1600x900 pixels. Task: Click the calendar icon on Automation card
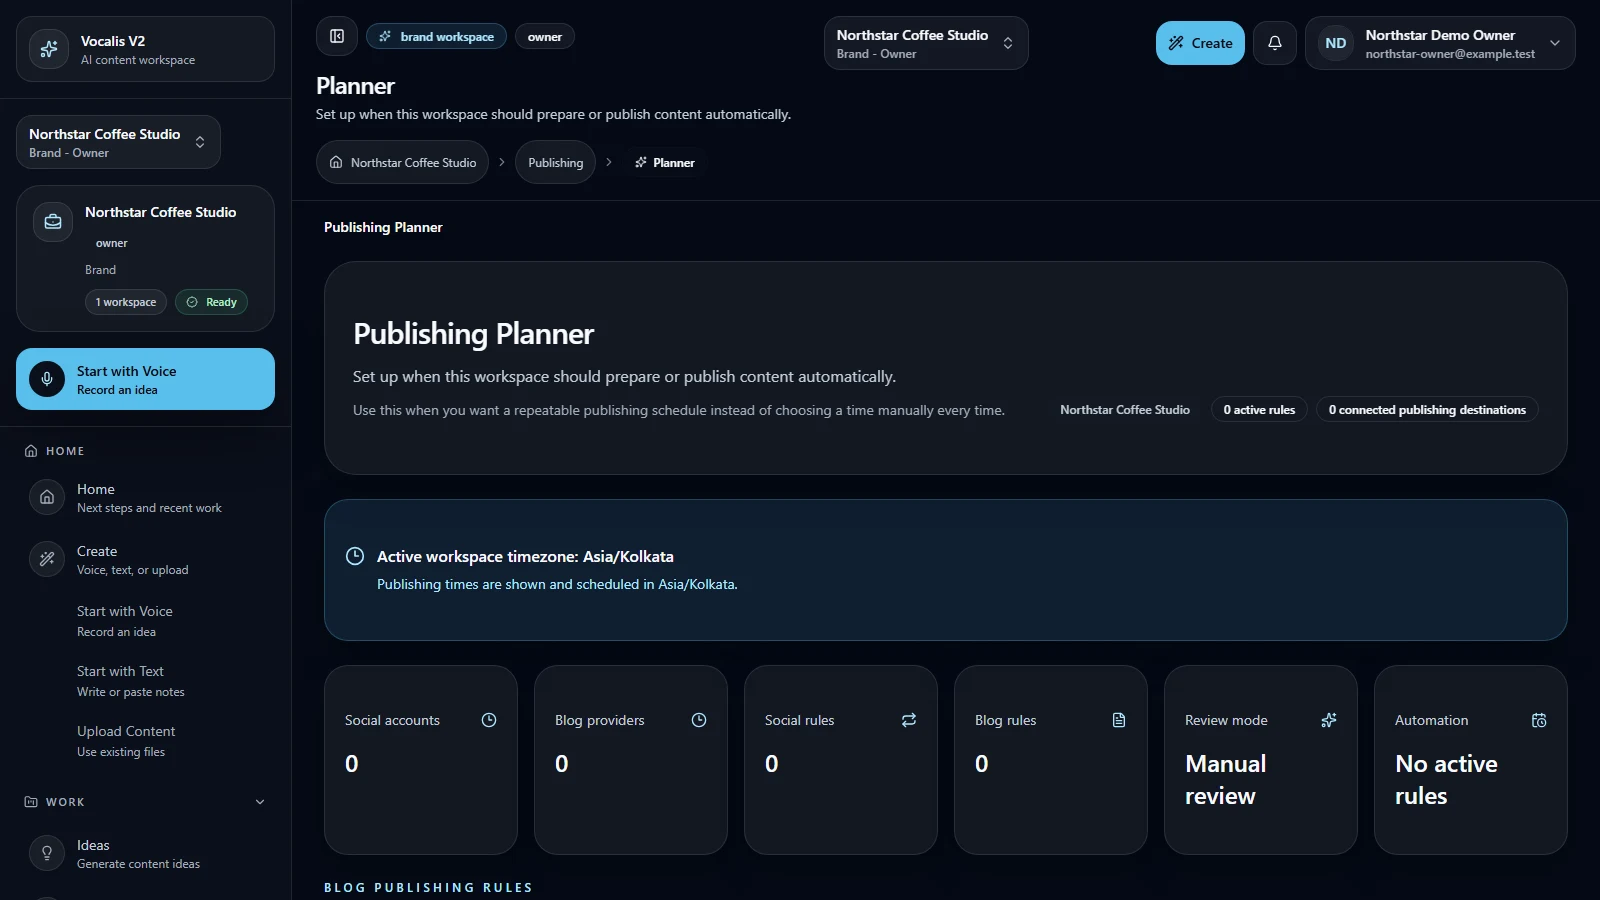(x=1539, y=720)
